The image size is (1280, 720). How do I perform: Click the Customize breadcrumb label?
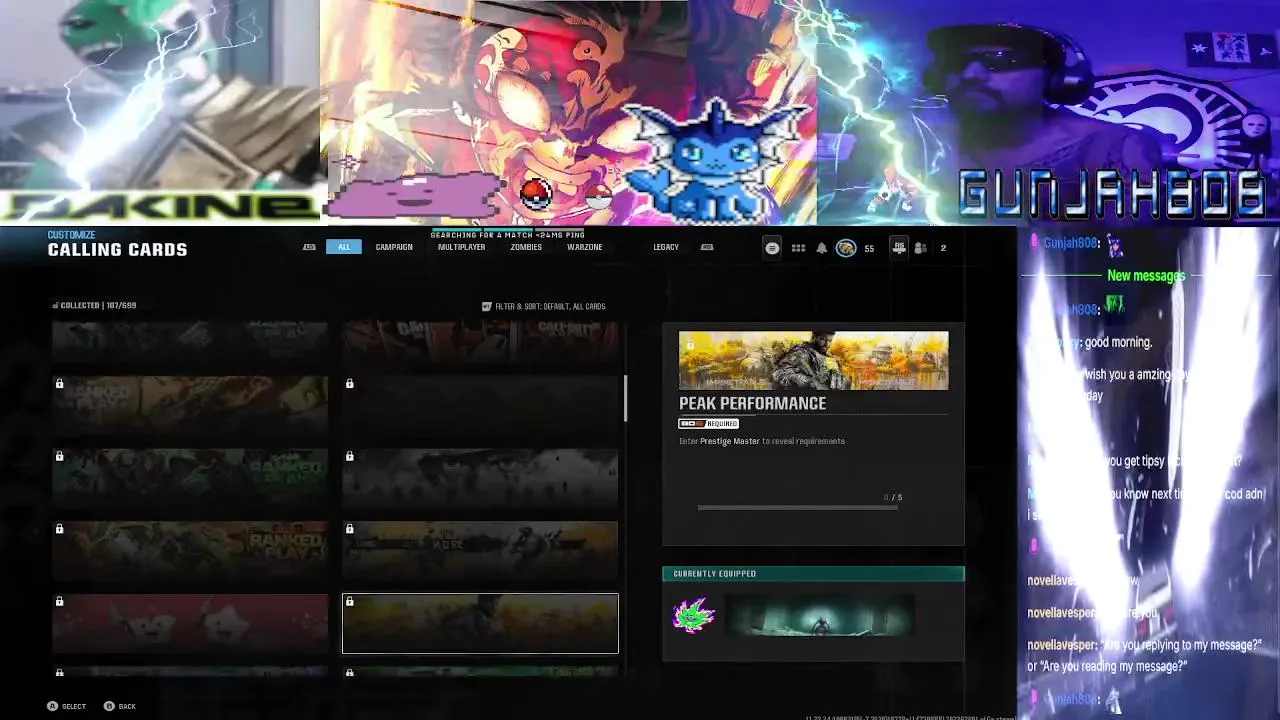tap(71, 235)
